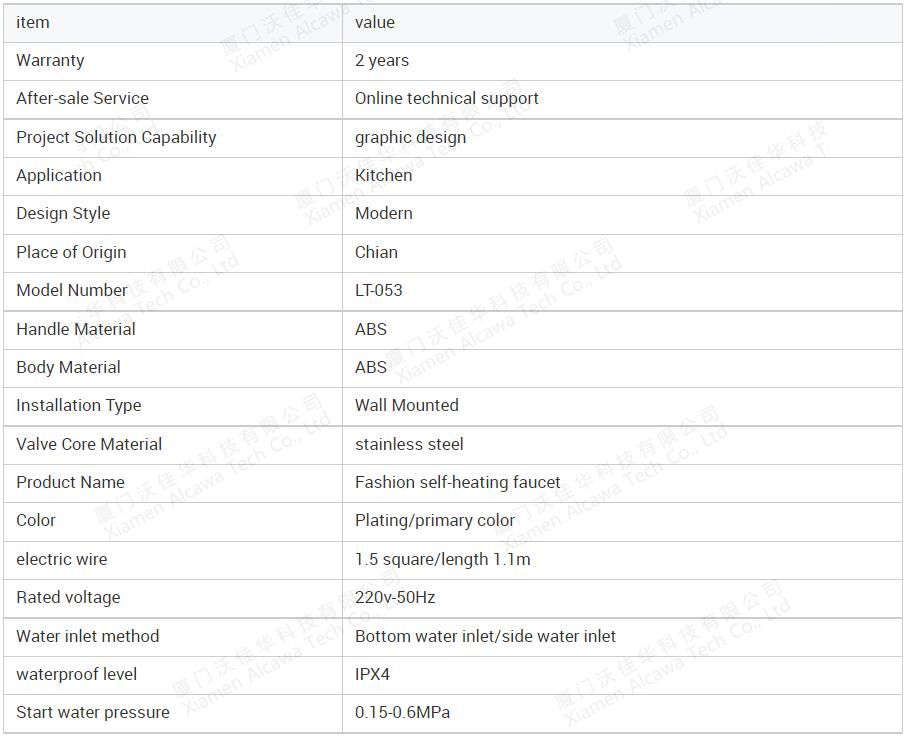The height and width of the screenshot is (737, 906).
Task: Select the '0.15-0.6MPa' water pressure value
Action: click(x=402, y=713)
